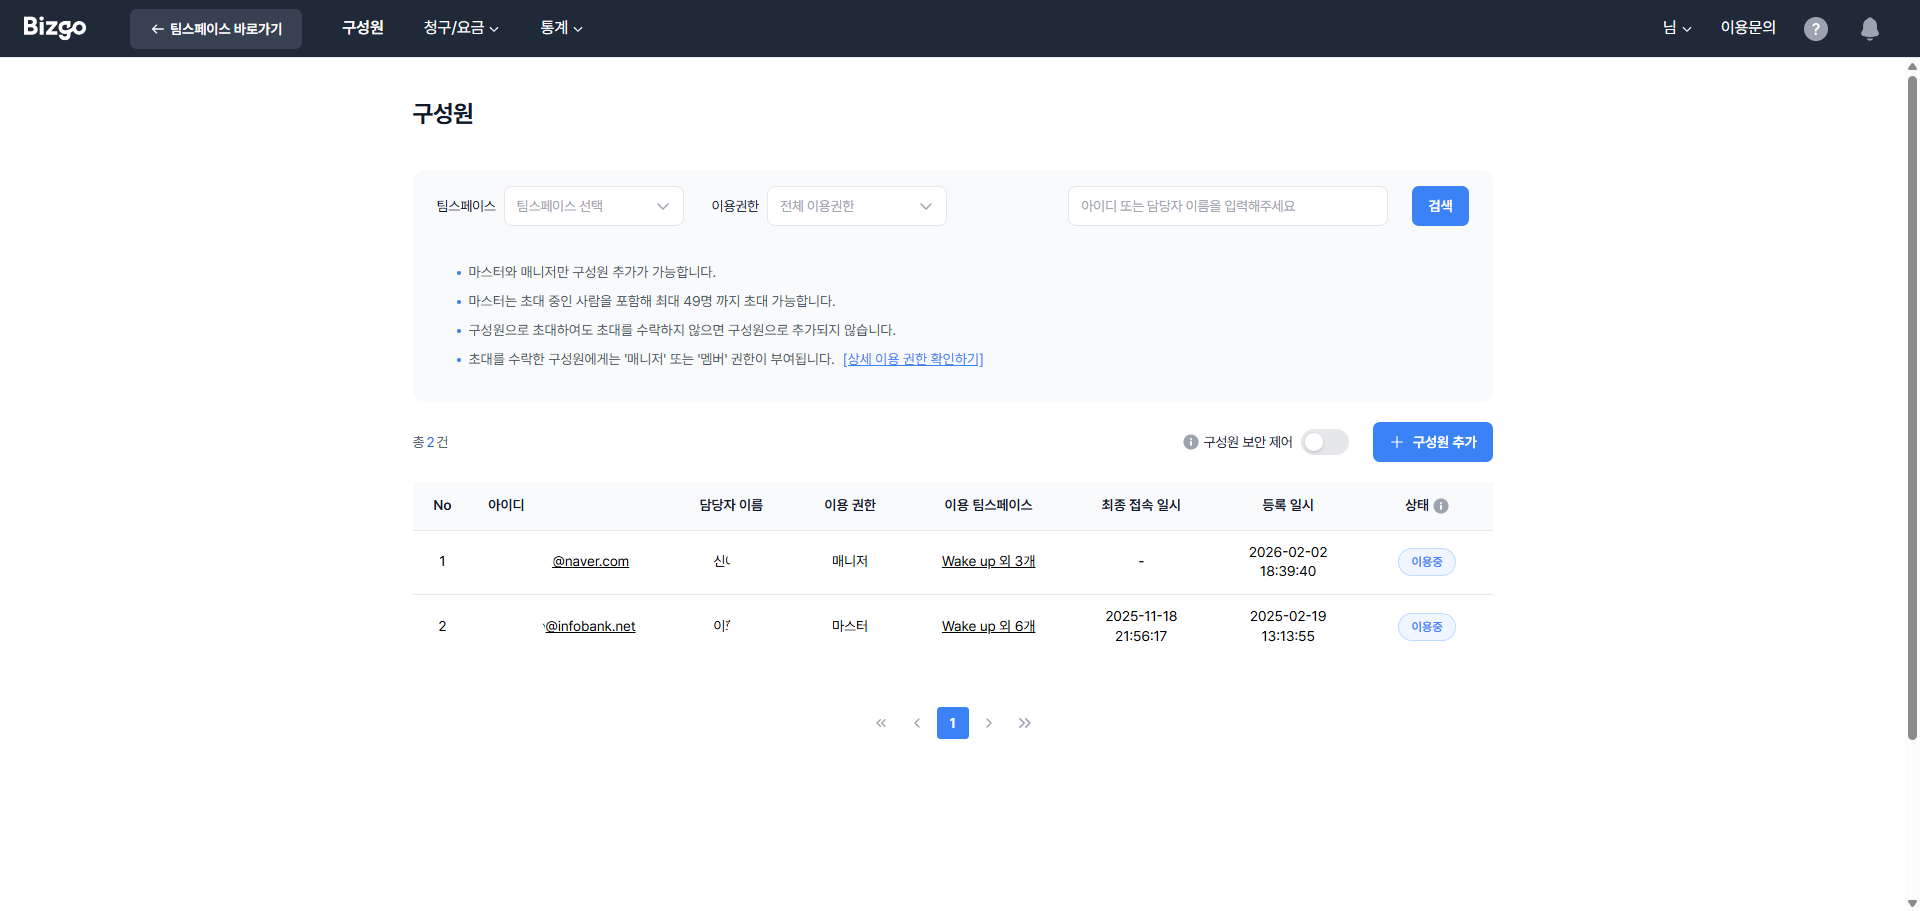Viewport: 1920px width, 911px height.
Task: Go to the previous page arrow
Action: pos(917,723)
